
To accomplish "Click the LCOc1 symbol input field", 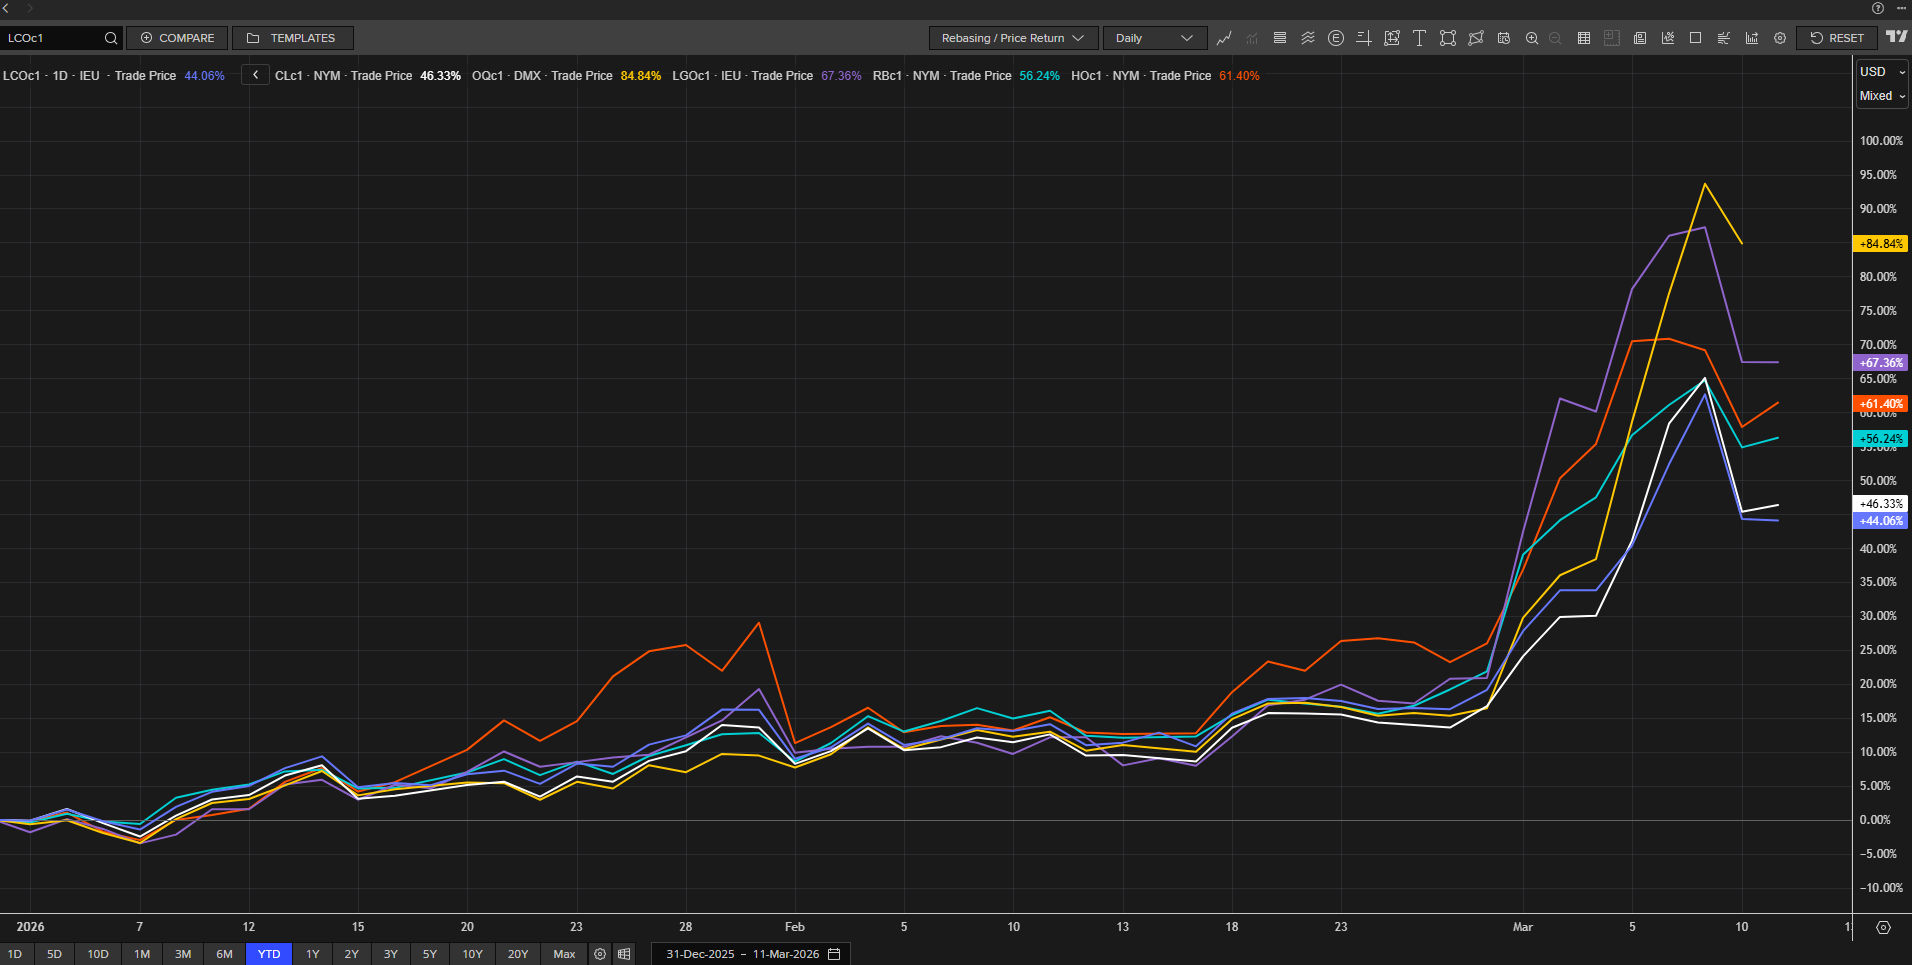I will click(x=52, y=38).
